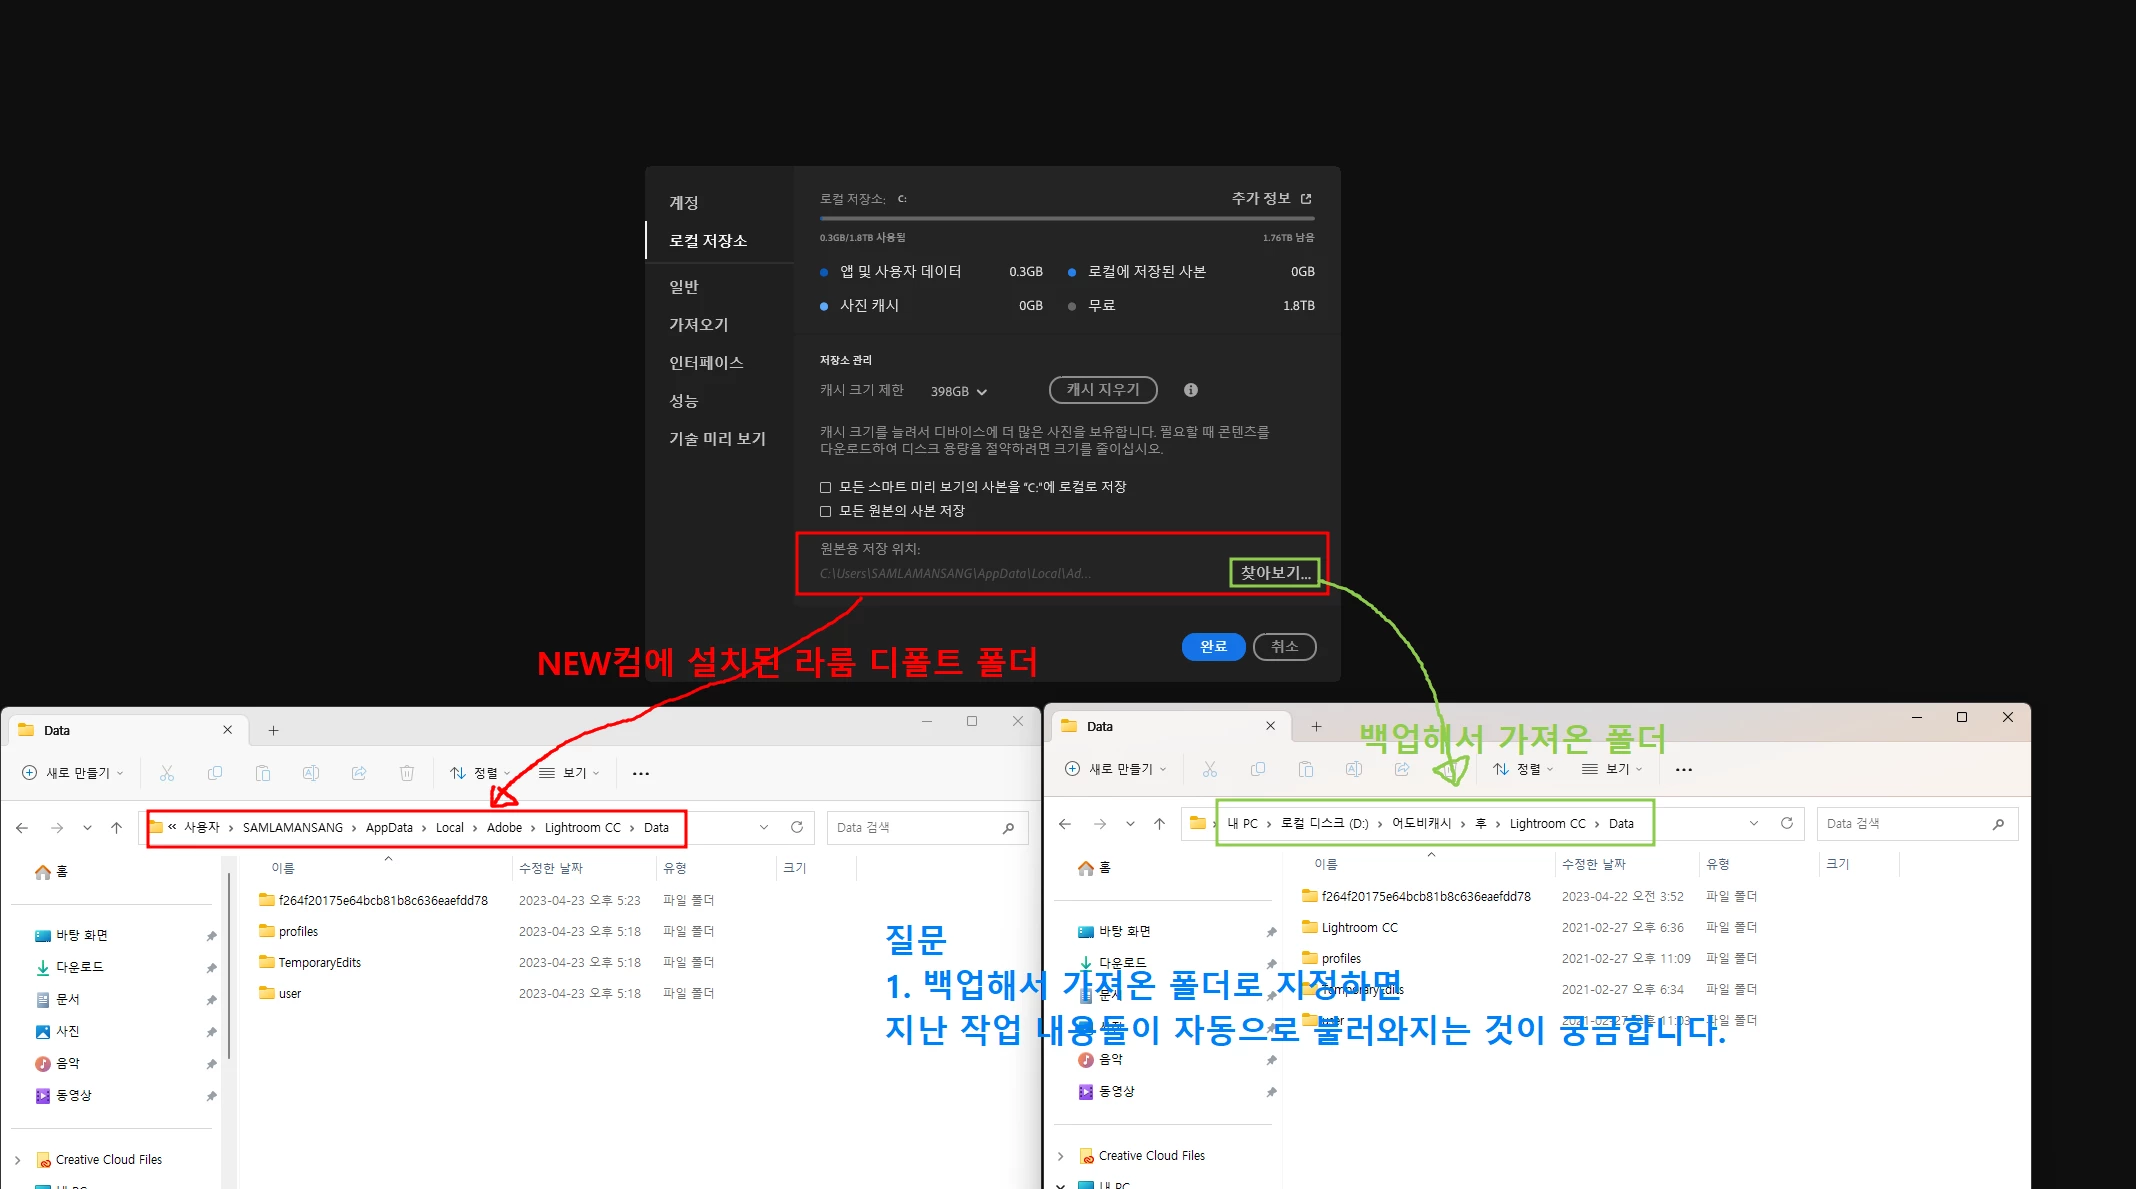Screen dimensions: 2136x1189
Task: Open the 보기 dropdown in right Explorer
Action: pyautogui.click(x=1612, y=769)
